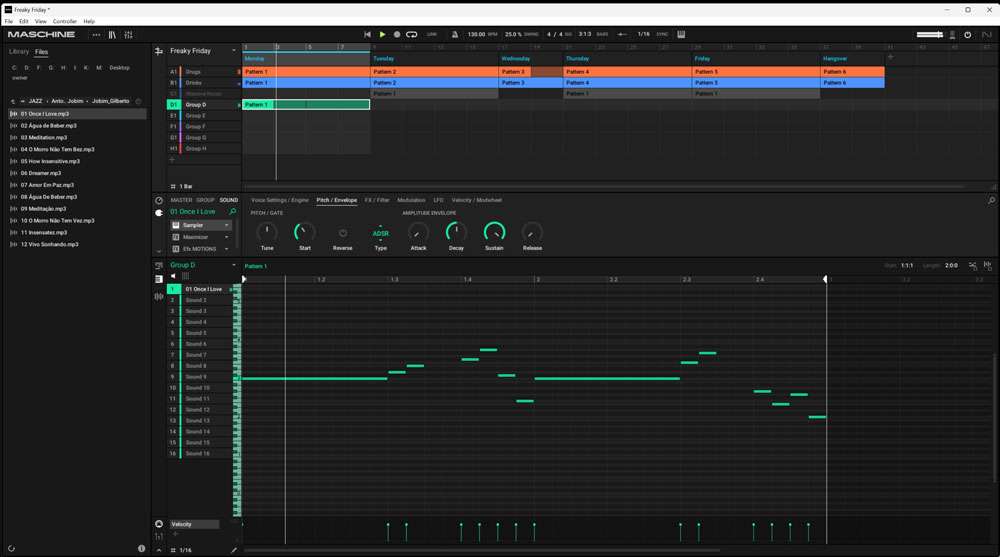This screenshot has width=1000, height=557.
Task: Click the arranger view icon beside Freaky Friday
Action: (x=159, y=51)
